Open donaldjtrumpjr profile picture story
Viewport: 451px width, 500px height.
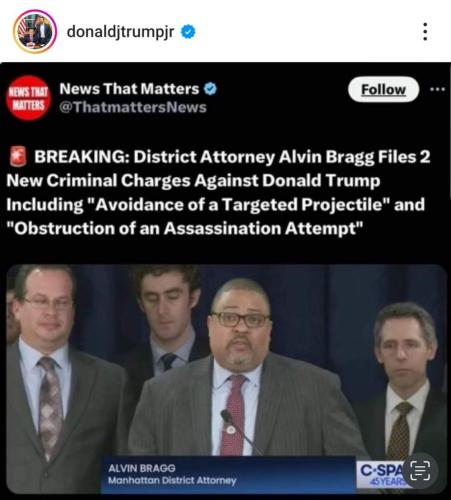(35, 32)
